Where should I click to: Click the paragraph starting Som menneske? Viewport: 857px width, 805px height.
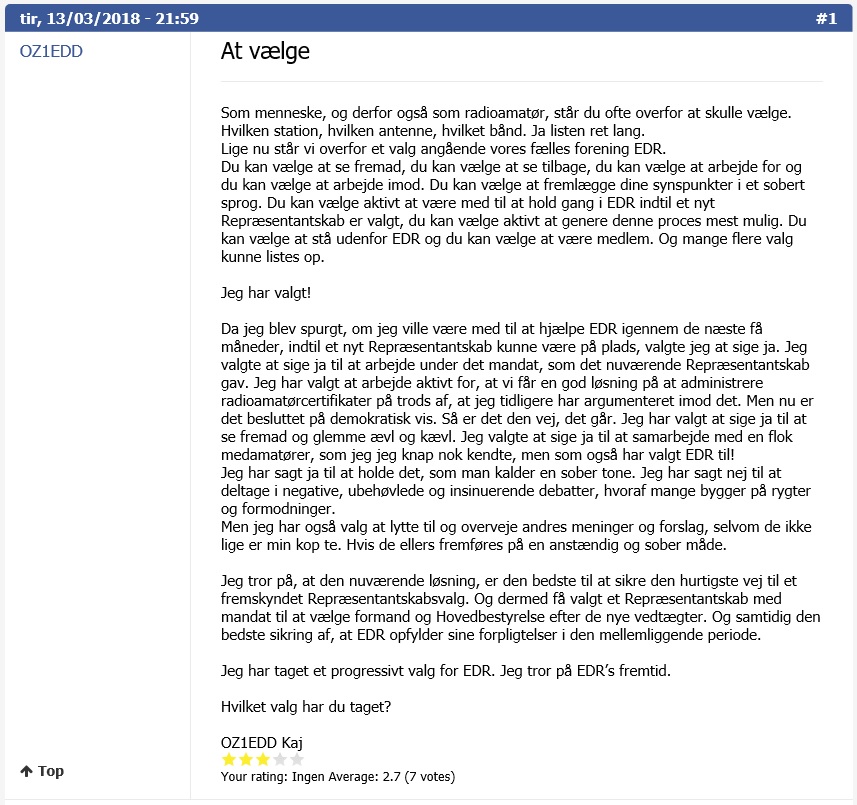pos(514,185)
